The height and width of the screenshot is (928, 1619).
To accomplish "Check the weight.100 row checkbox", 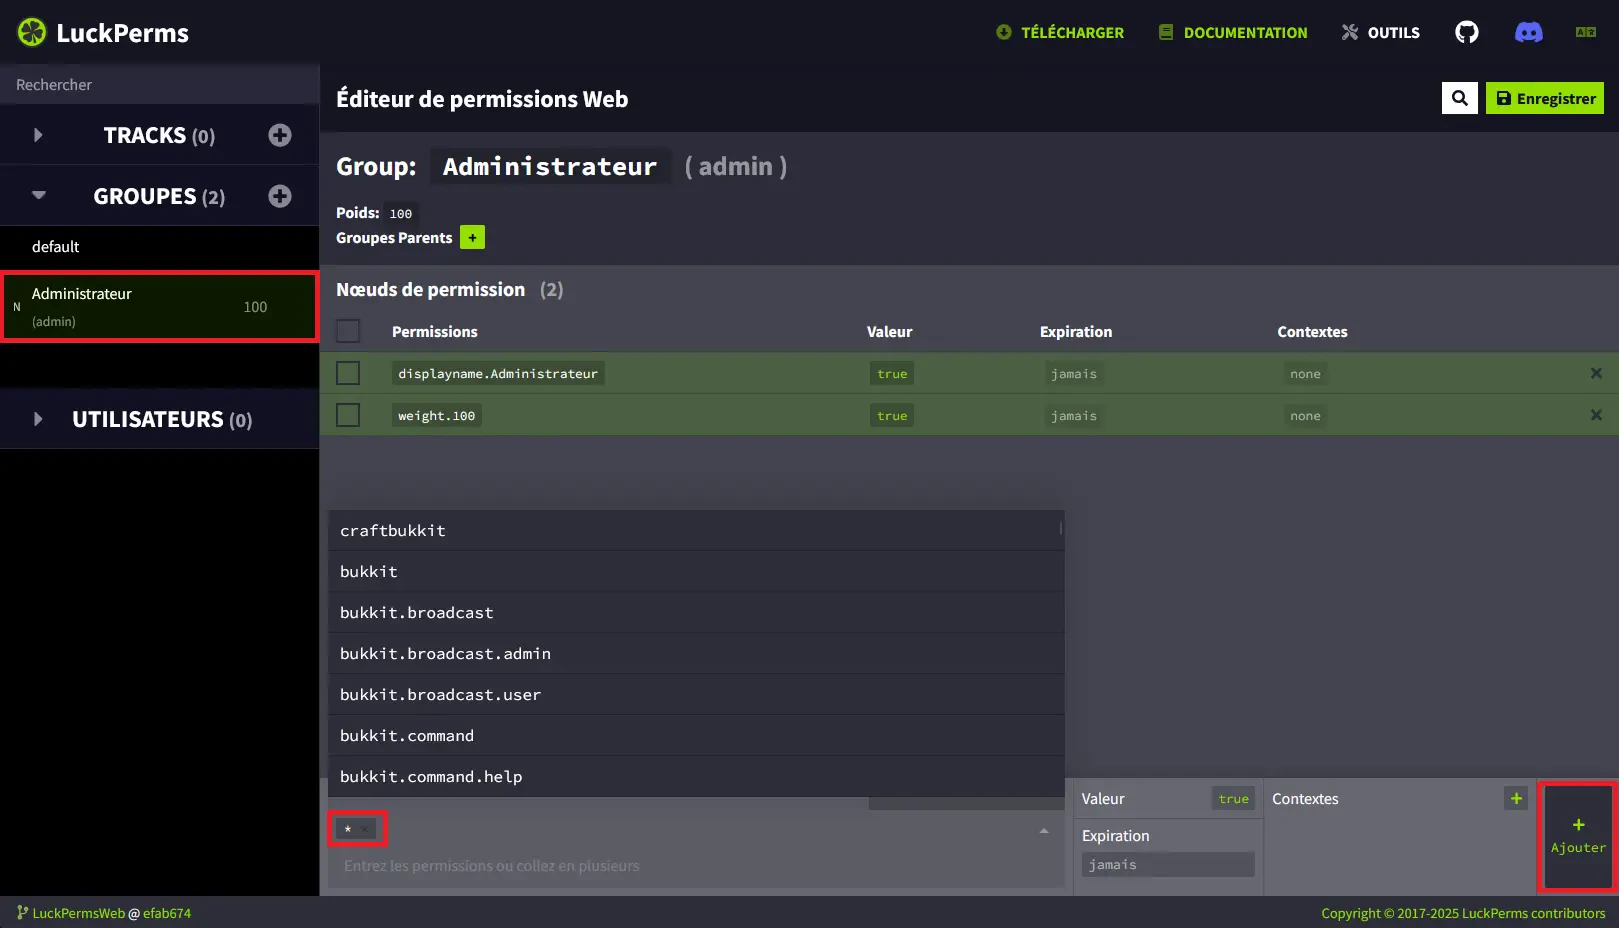I will tap(348, 415).
